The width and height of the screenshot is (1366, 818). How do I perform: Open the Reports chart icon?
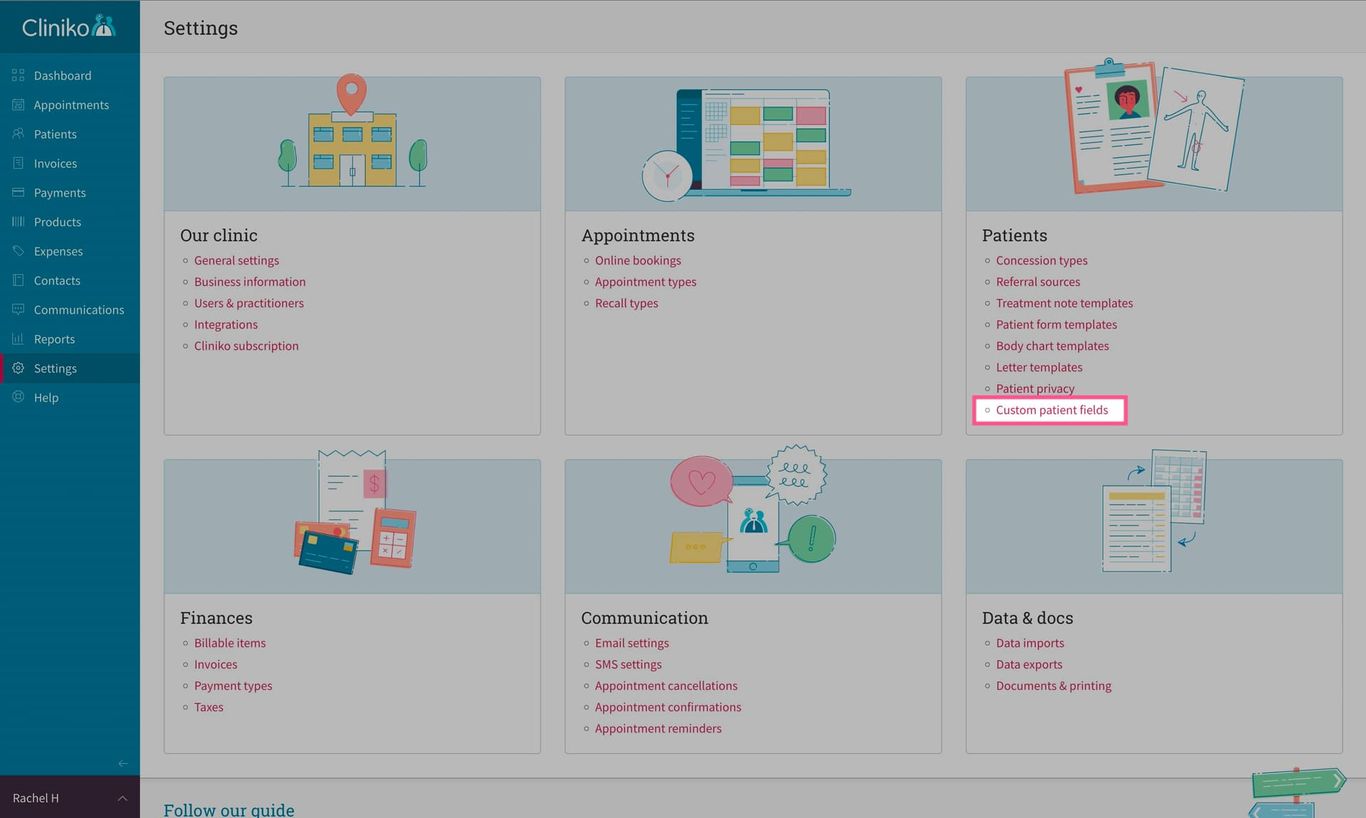pyautogui.click(x=17, y=338)
